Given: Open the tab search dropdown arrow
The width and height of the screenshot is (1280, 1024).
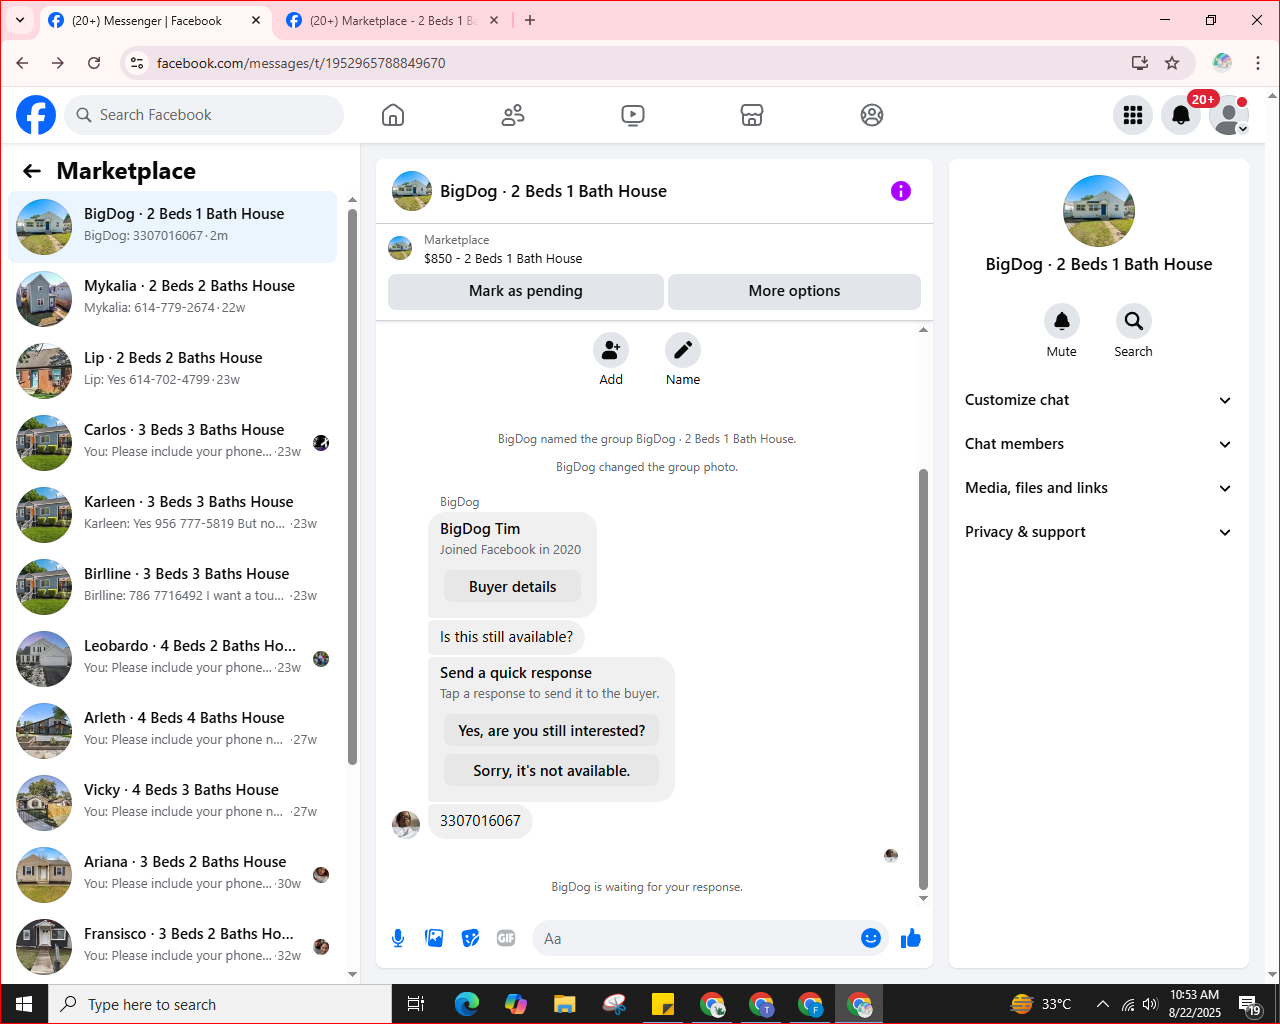Looking at the screenshot, I should click(19, 20).
